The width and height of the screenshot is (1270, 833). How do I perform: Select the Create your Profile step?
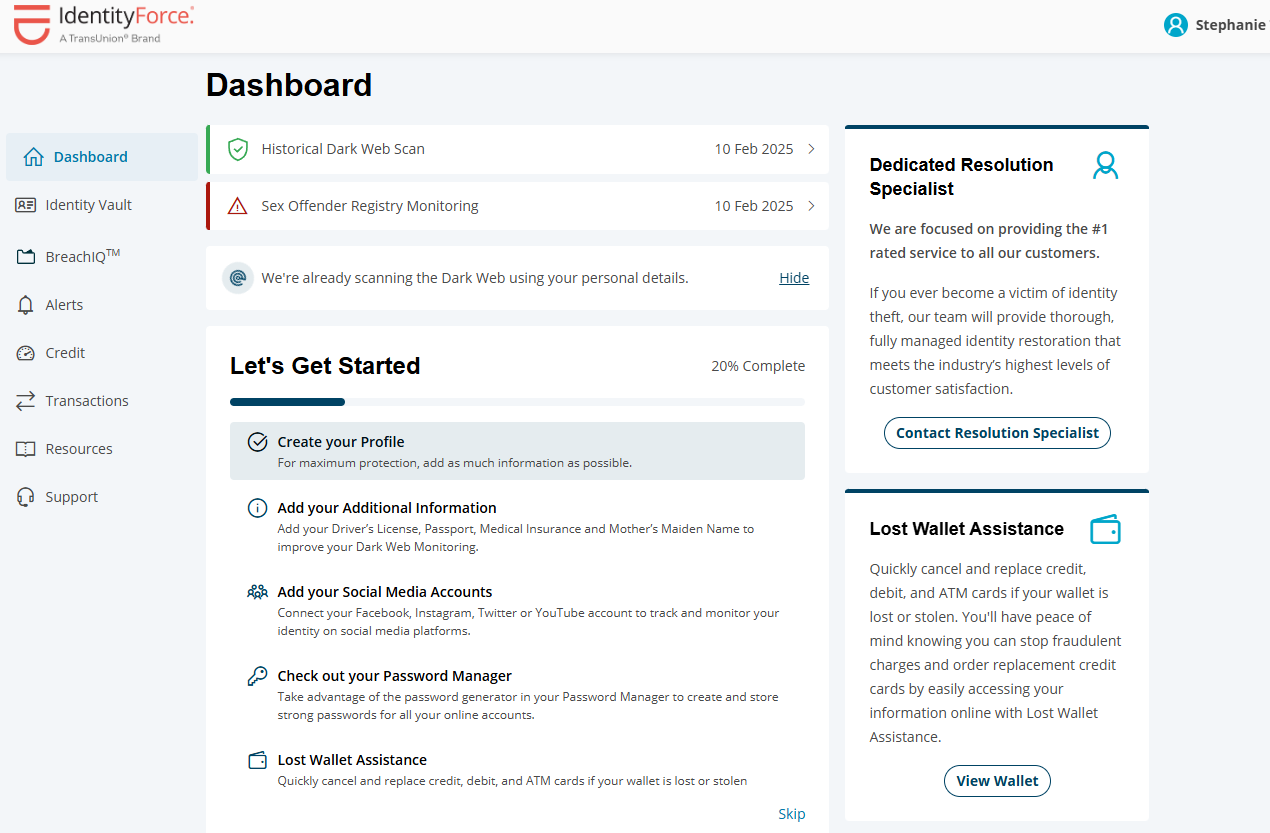(517, 451)
